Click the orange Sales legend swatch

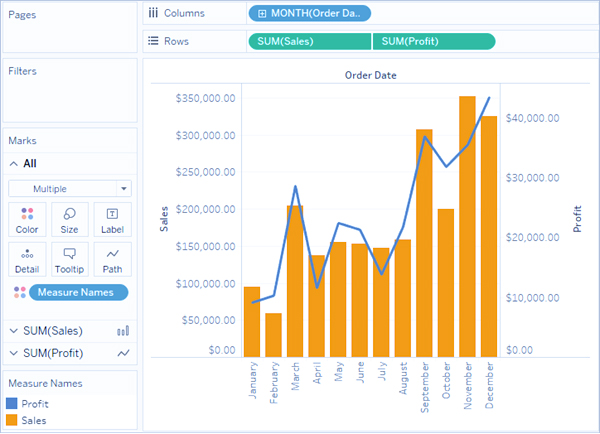pos(12,420)
